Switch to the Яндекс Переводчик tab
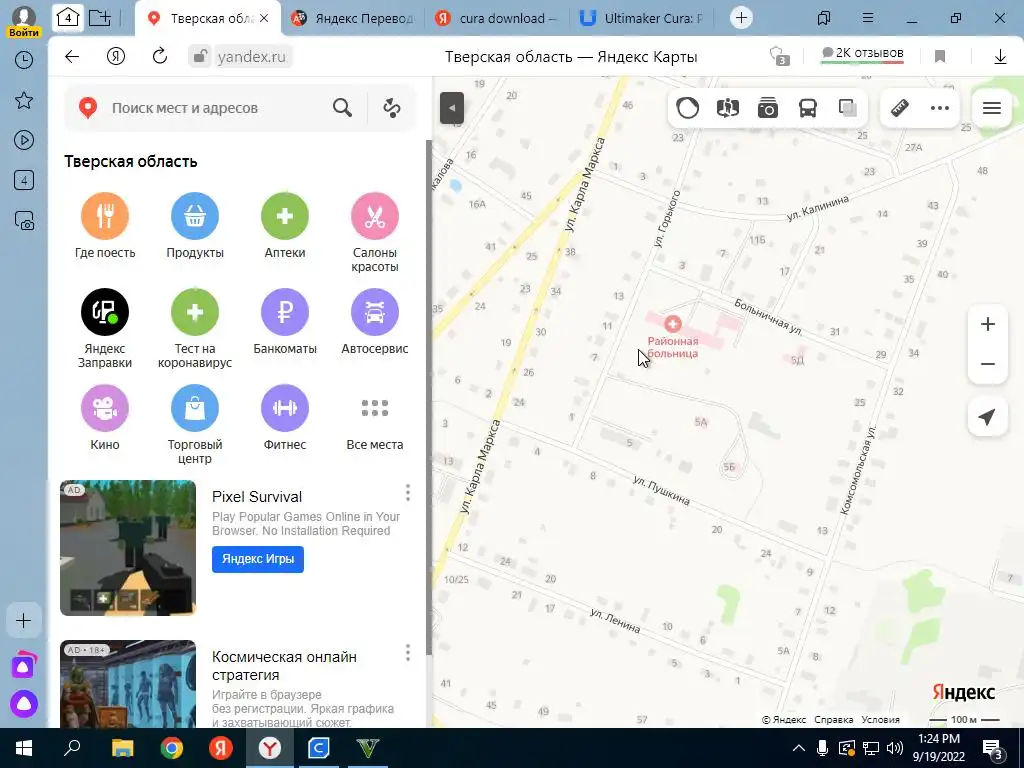This screenshot has width=1024, height=768. [x=353, y=18]
